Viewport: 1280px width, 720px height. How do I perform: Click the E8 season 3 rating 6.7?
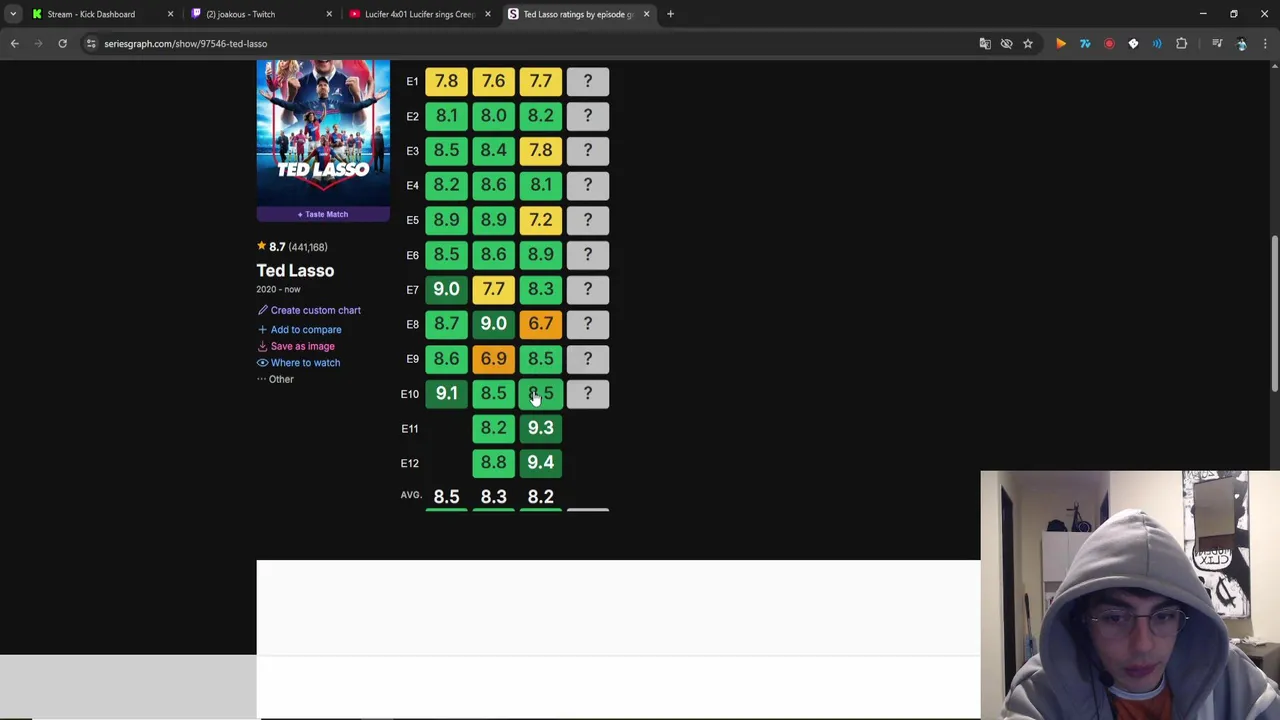[540, 323]
